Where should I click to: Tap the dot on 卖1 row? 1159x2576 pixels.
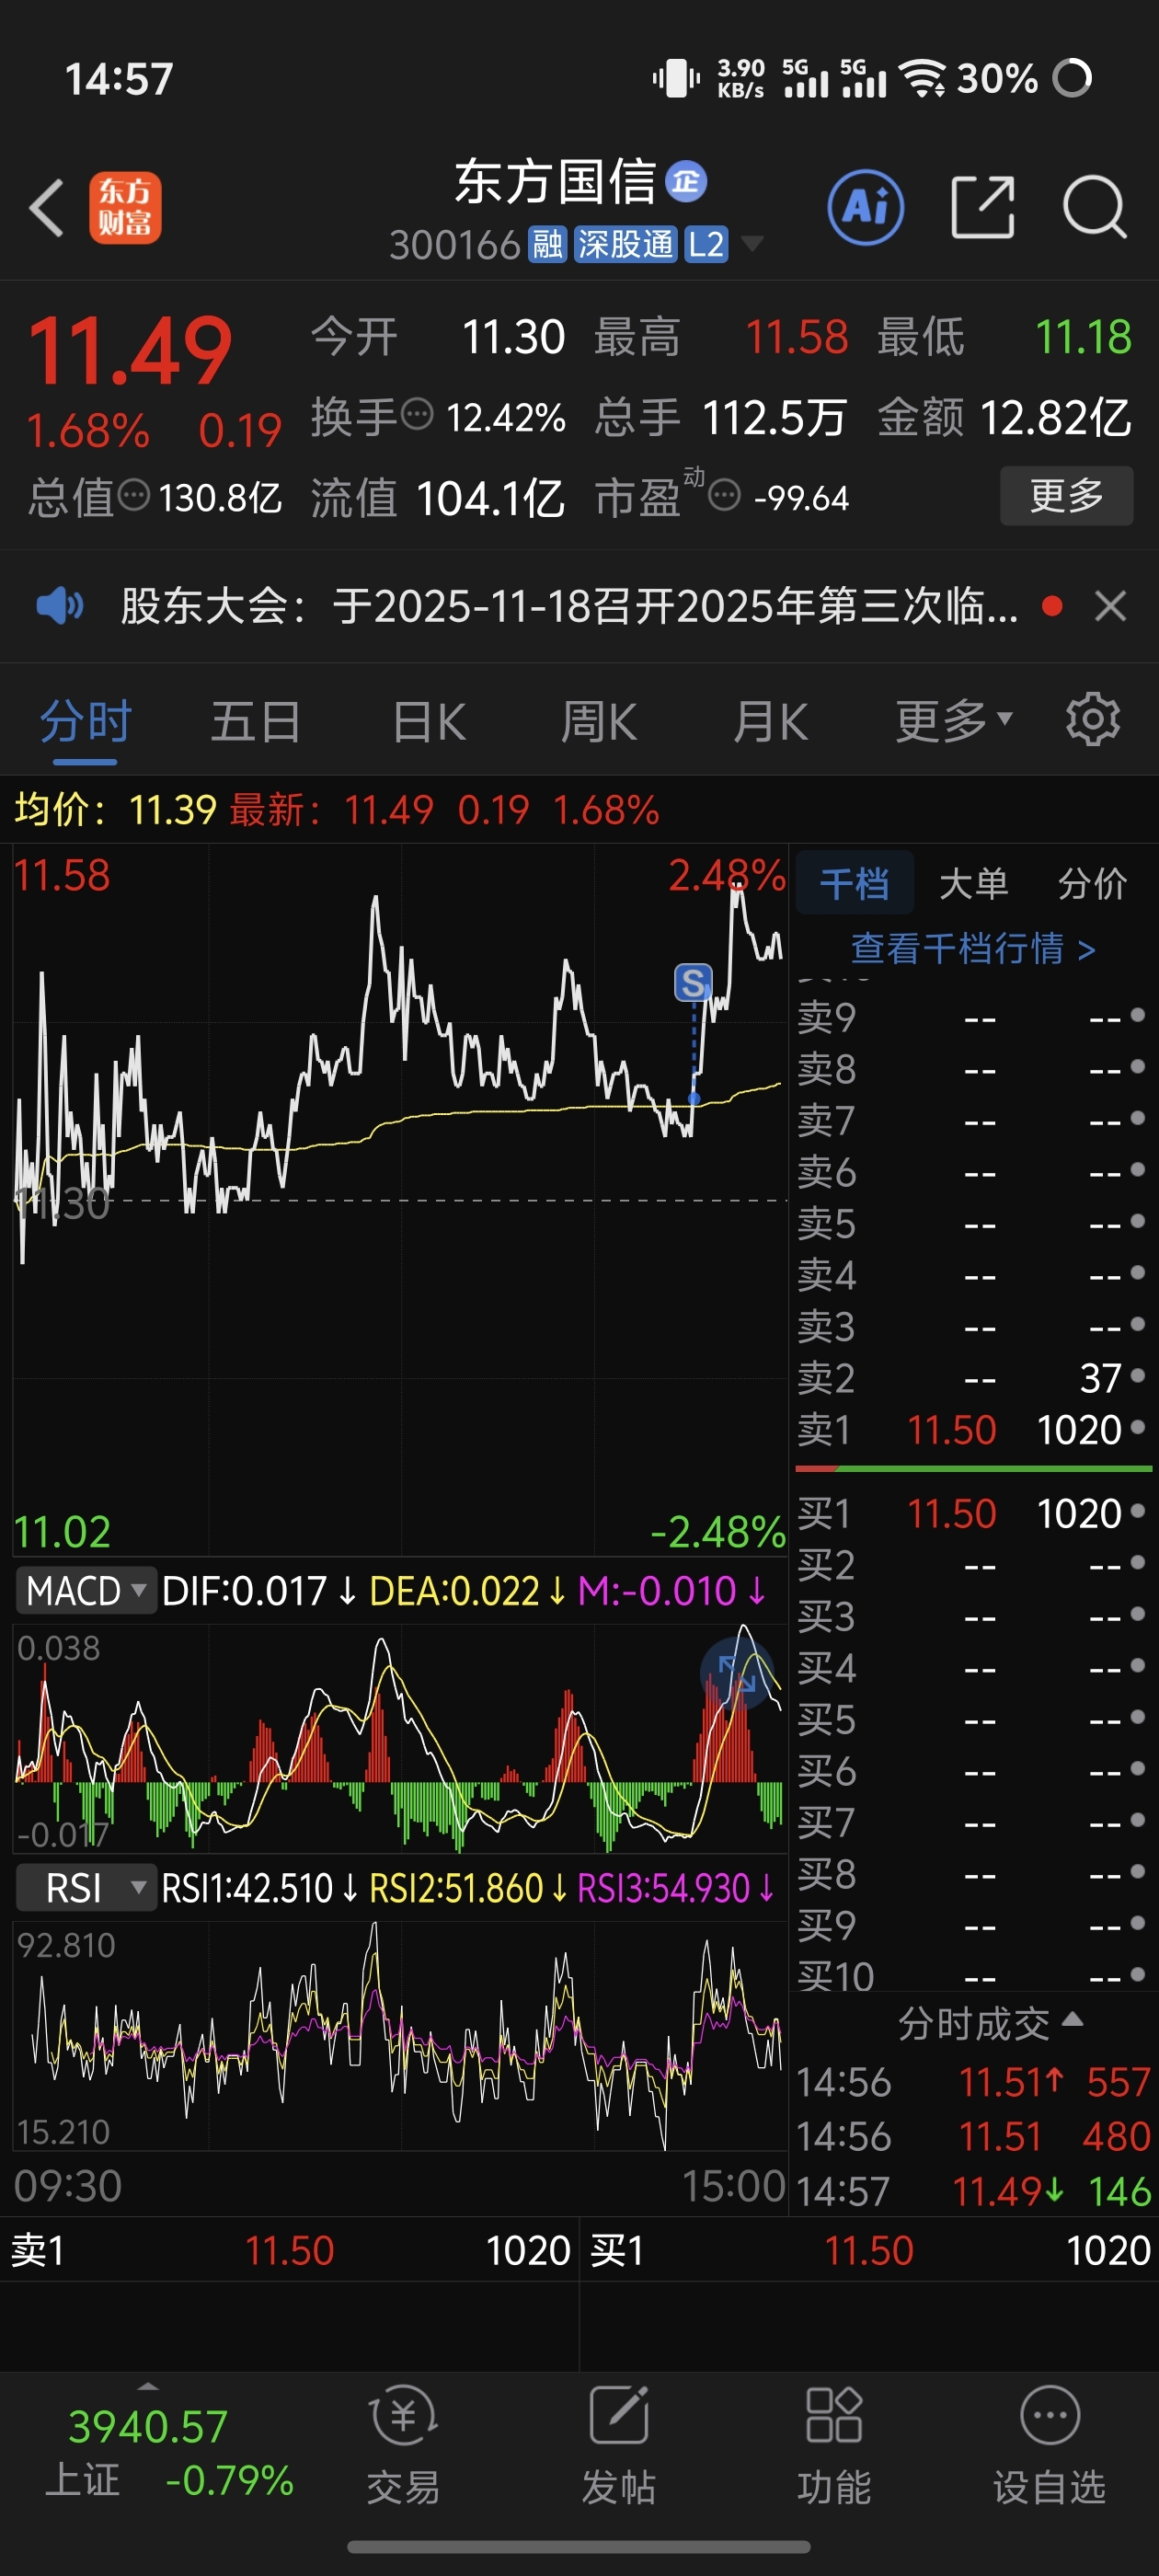point(1137,1427)
